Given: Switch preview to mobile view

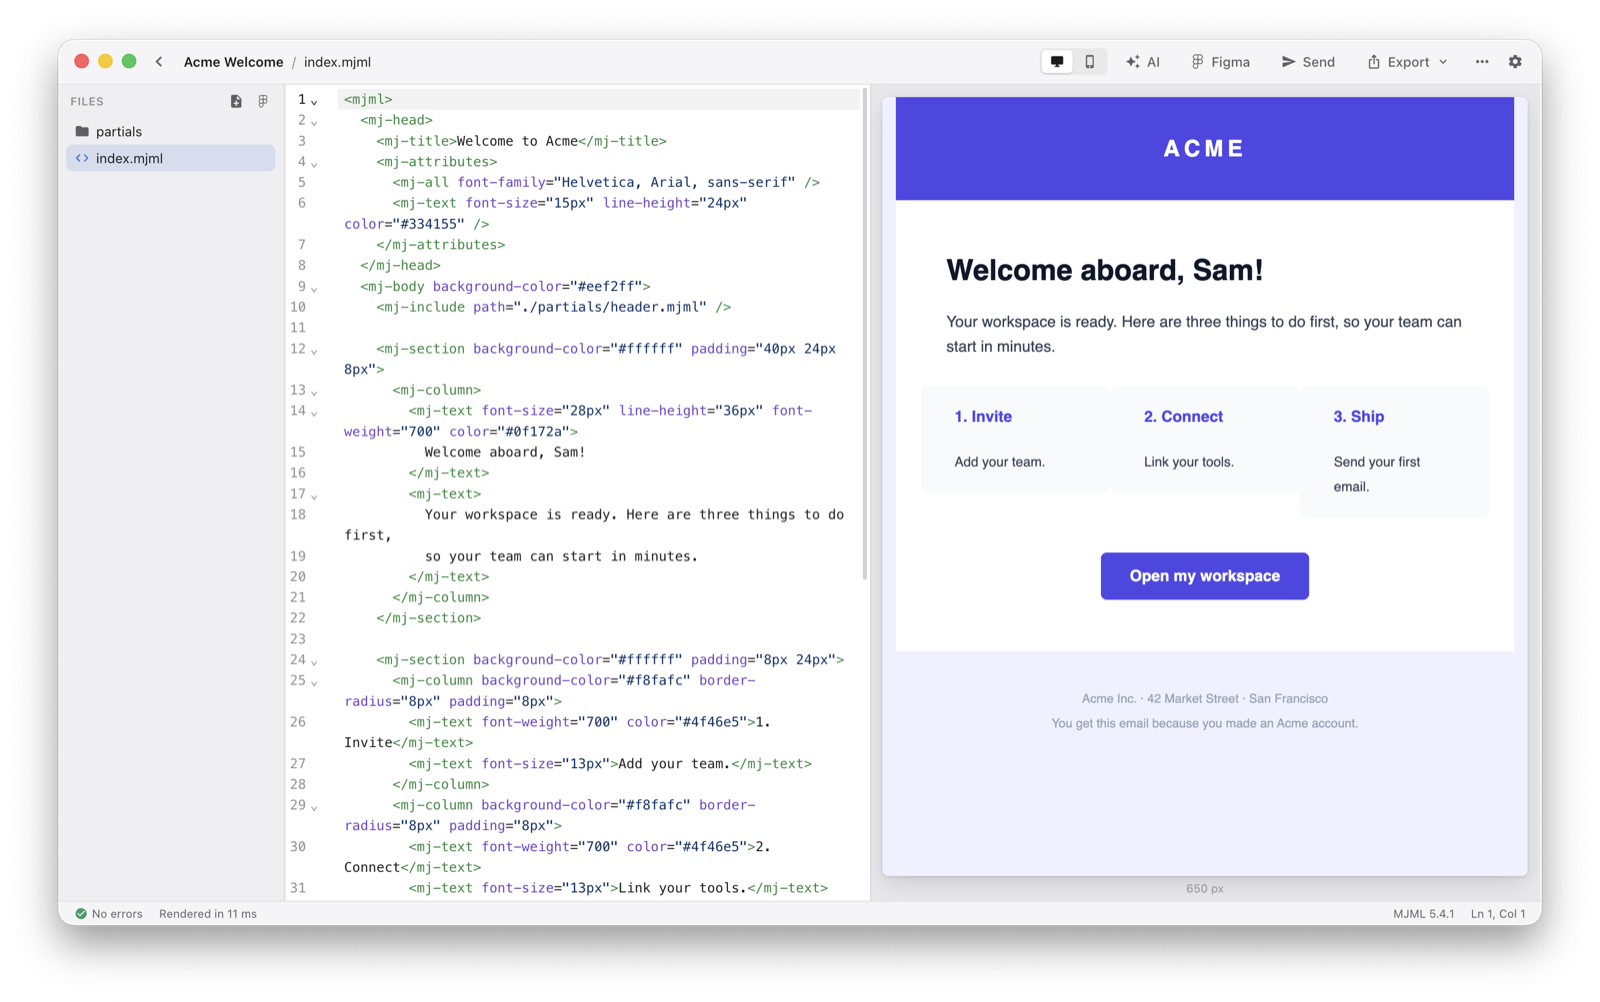Looking at the screenshot, I should [x=1090, y=62].
